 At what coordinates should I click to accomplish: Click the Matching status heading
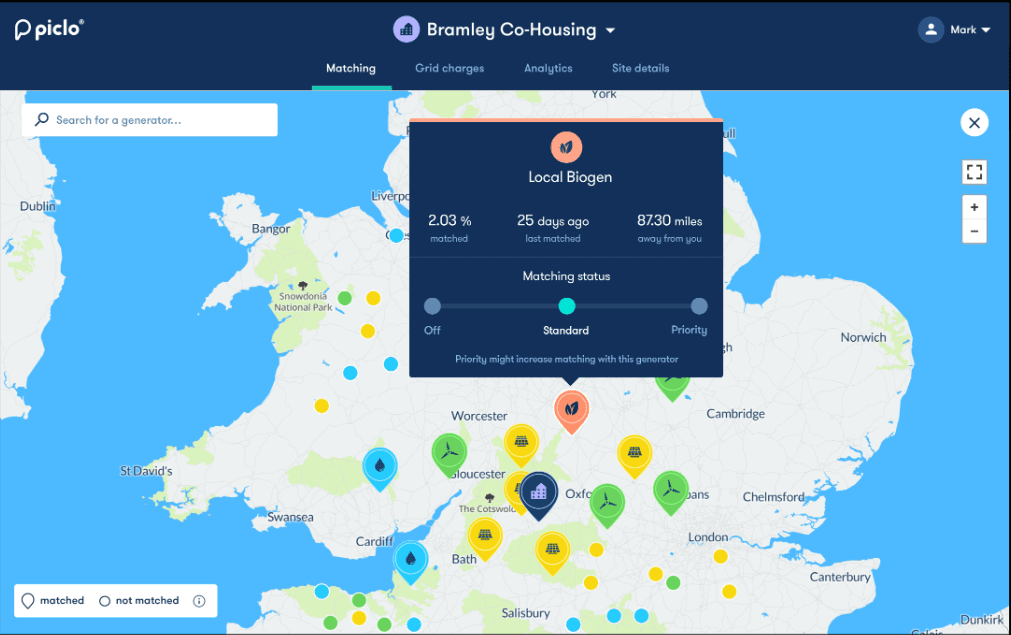[x=566, y=276]
